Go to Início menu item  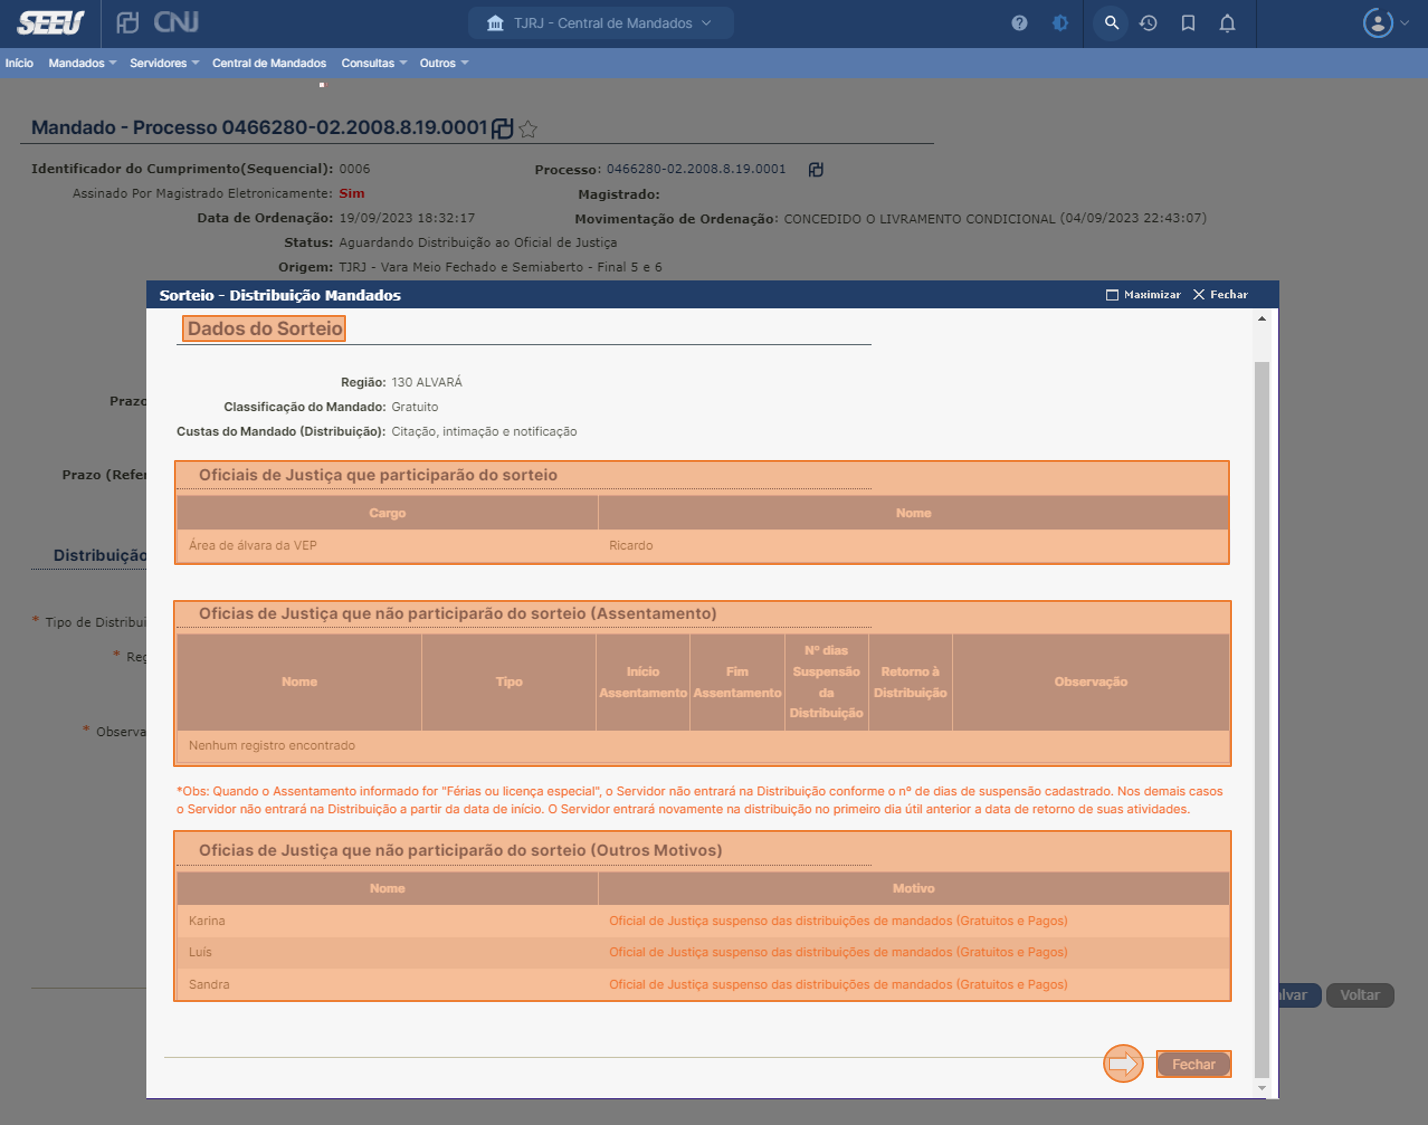[x=19, y=63]
